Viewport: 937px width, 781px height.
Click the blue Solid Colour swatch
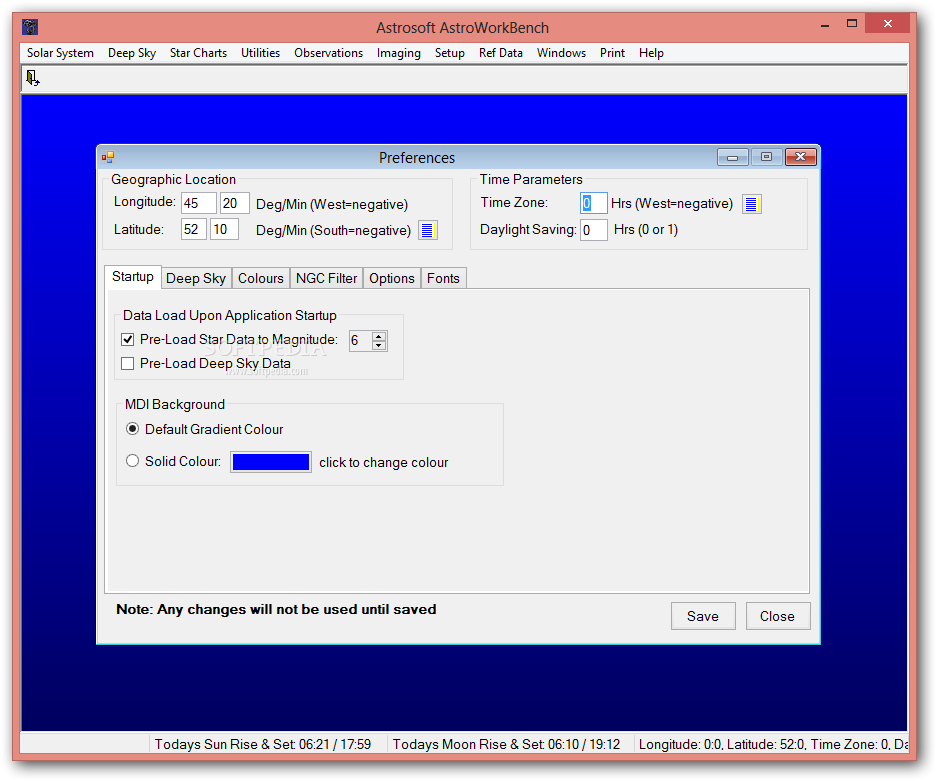[271, 462]
